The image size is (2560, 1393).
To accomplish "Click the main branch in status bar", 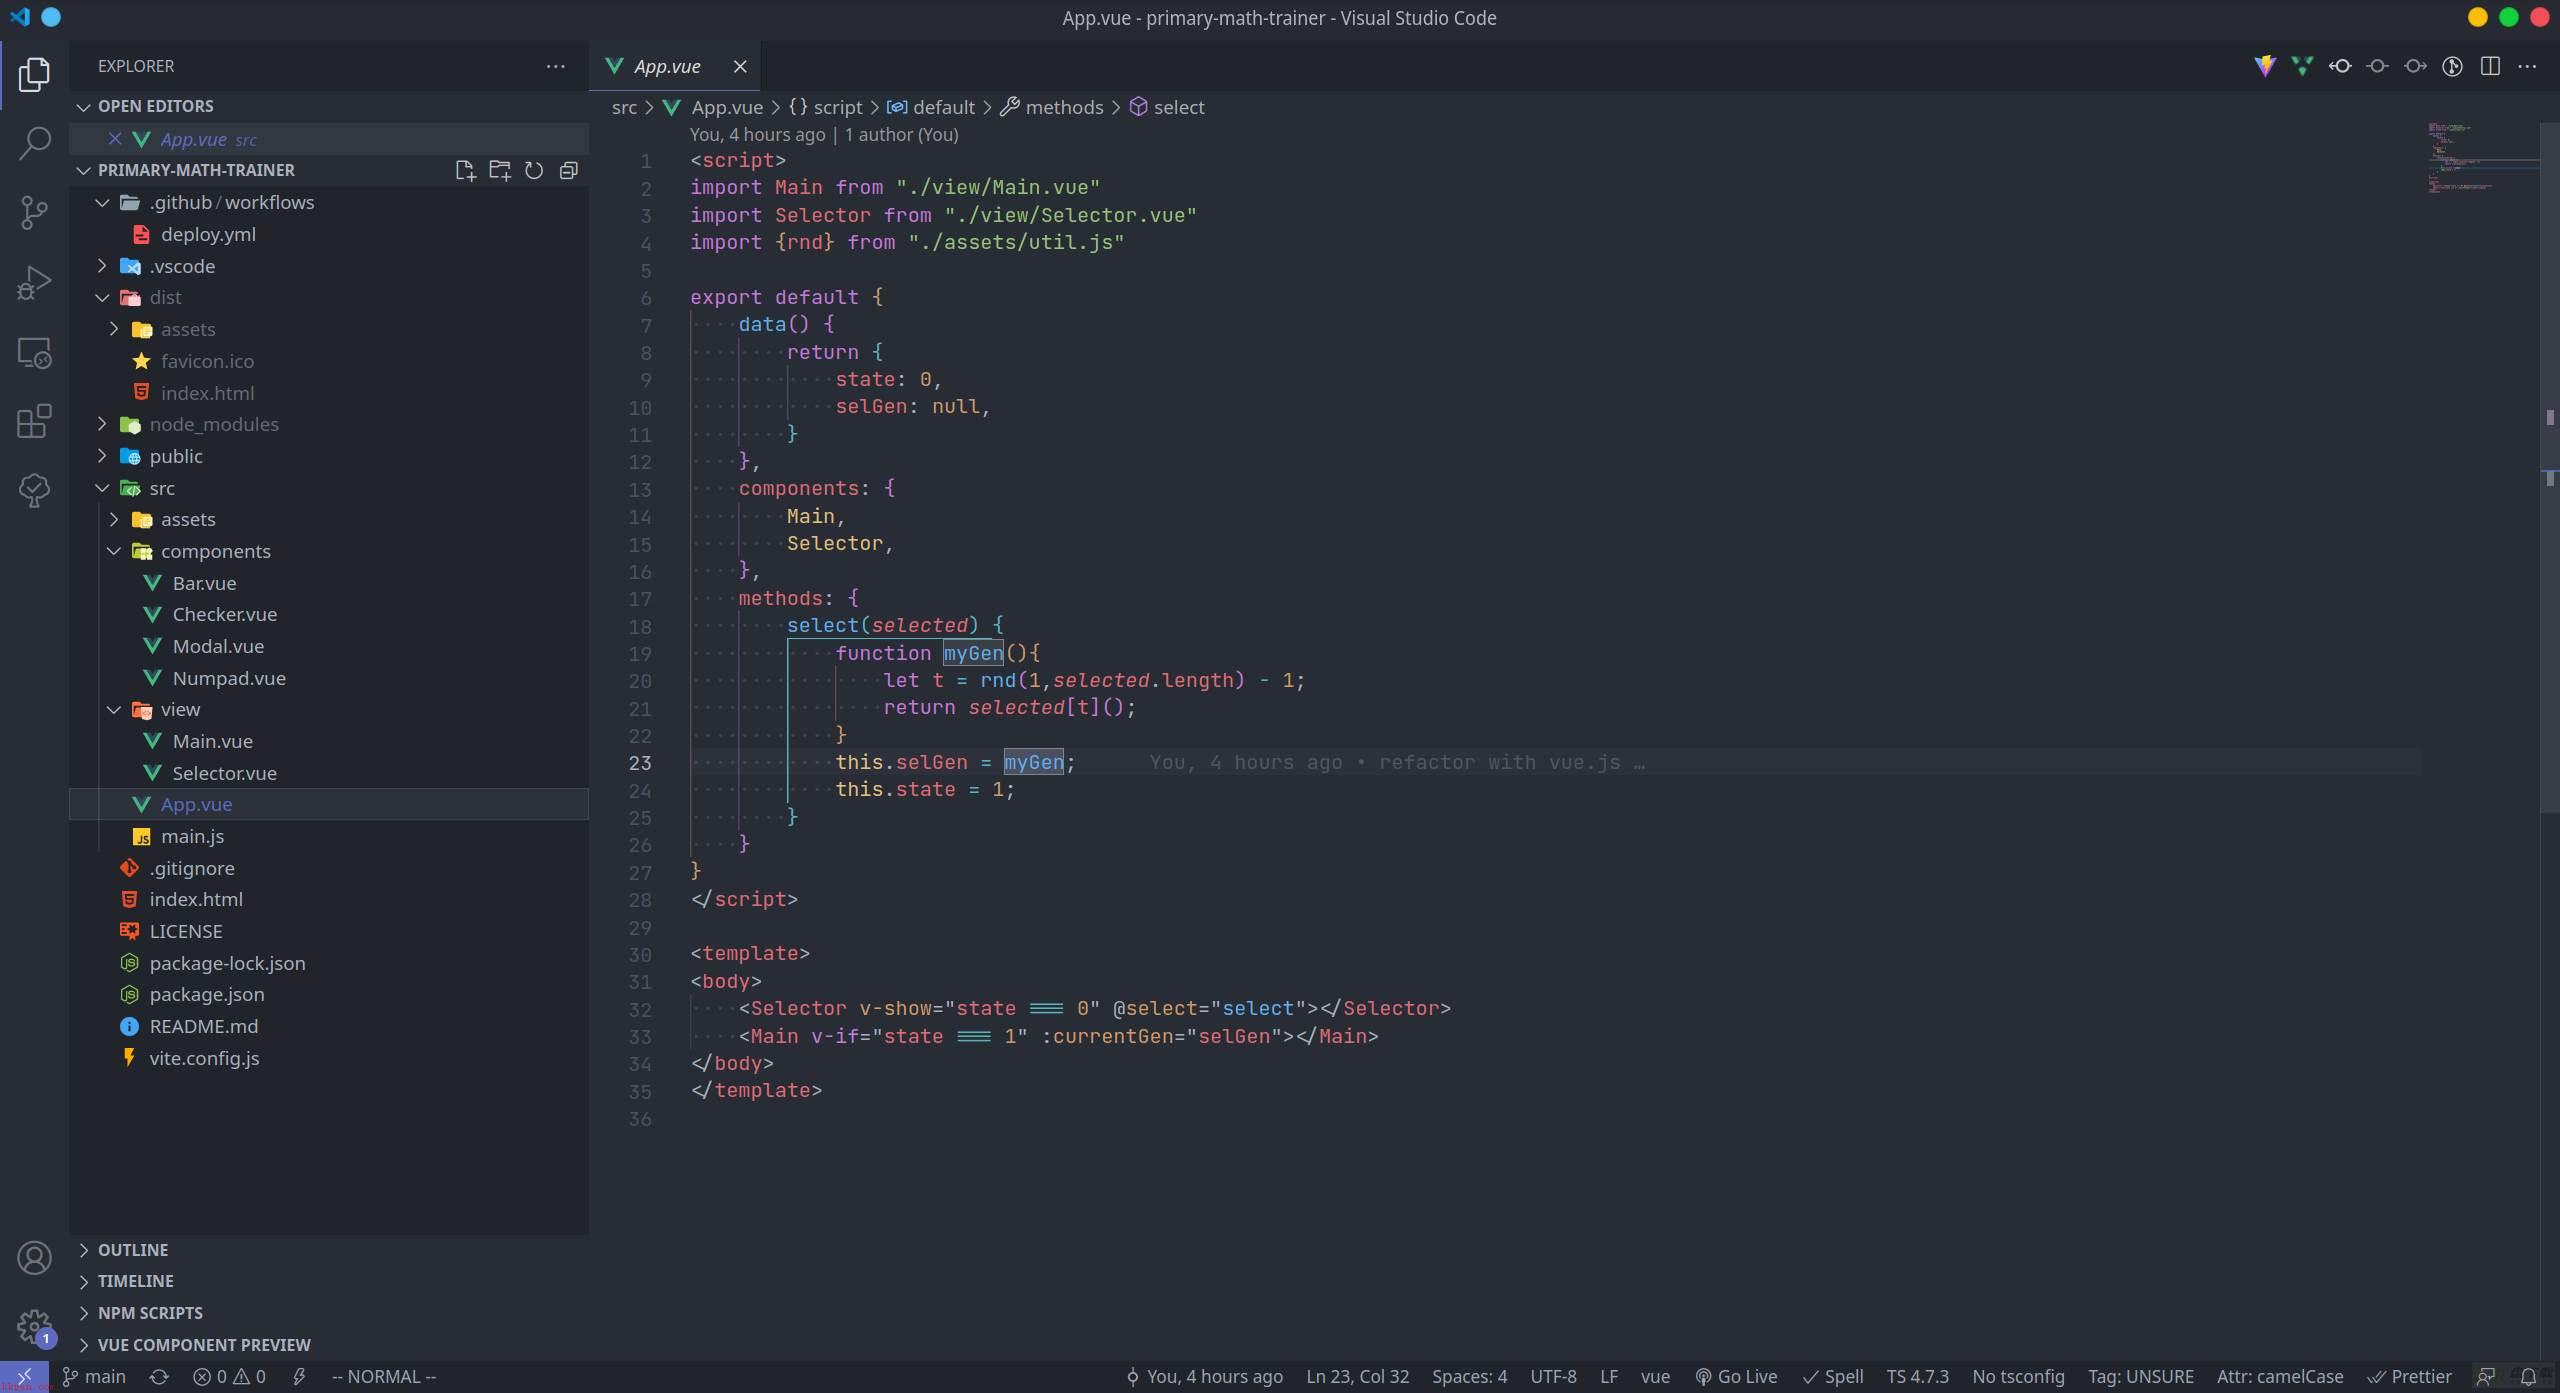I will point(94,1377).
